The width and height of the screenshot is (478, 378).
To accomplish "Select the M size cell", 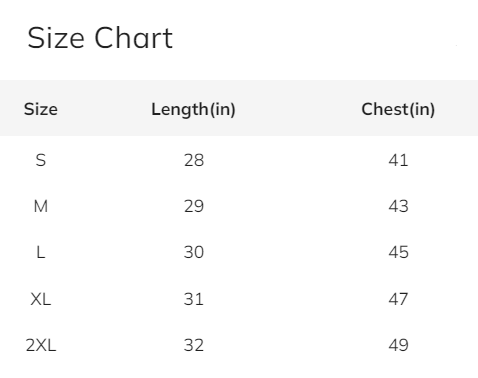I will tap(41, 206).
